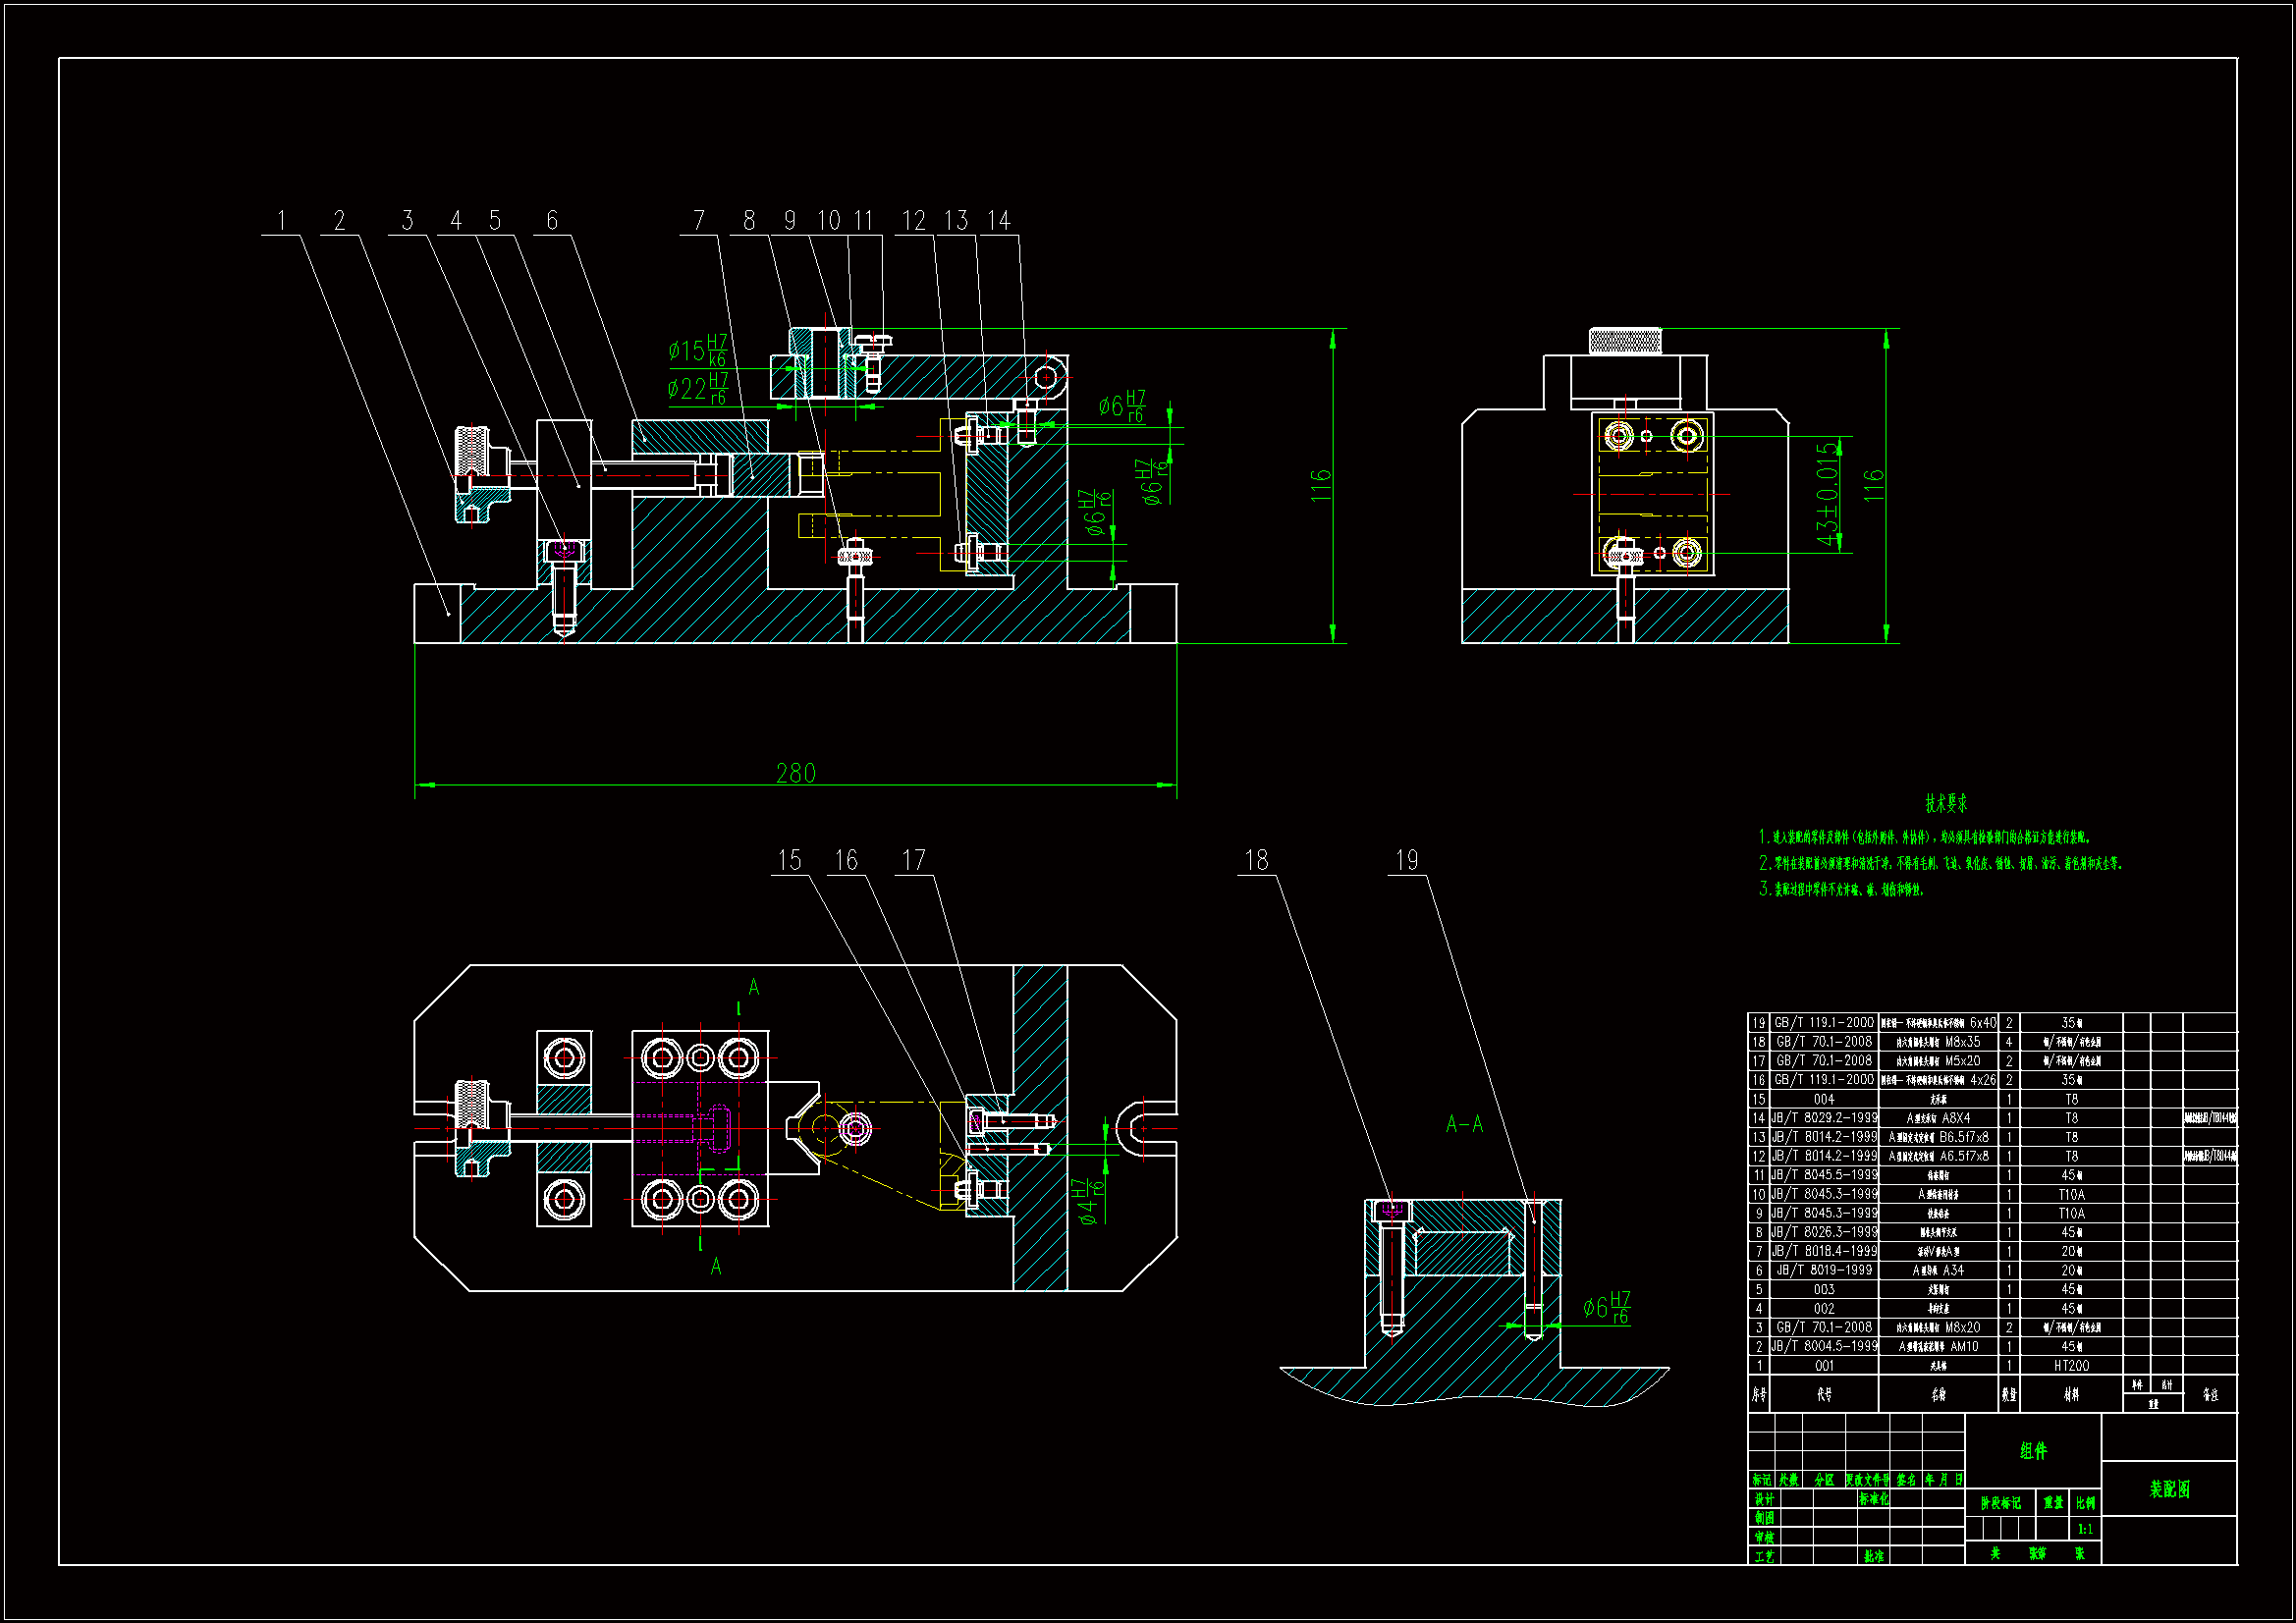This screenshot has height=1623, width=2296.
Task: Select the ø15 H7/k6 fit dimension
Action: click(697, 351)
